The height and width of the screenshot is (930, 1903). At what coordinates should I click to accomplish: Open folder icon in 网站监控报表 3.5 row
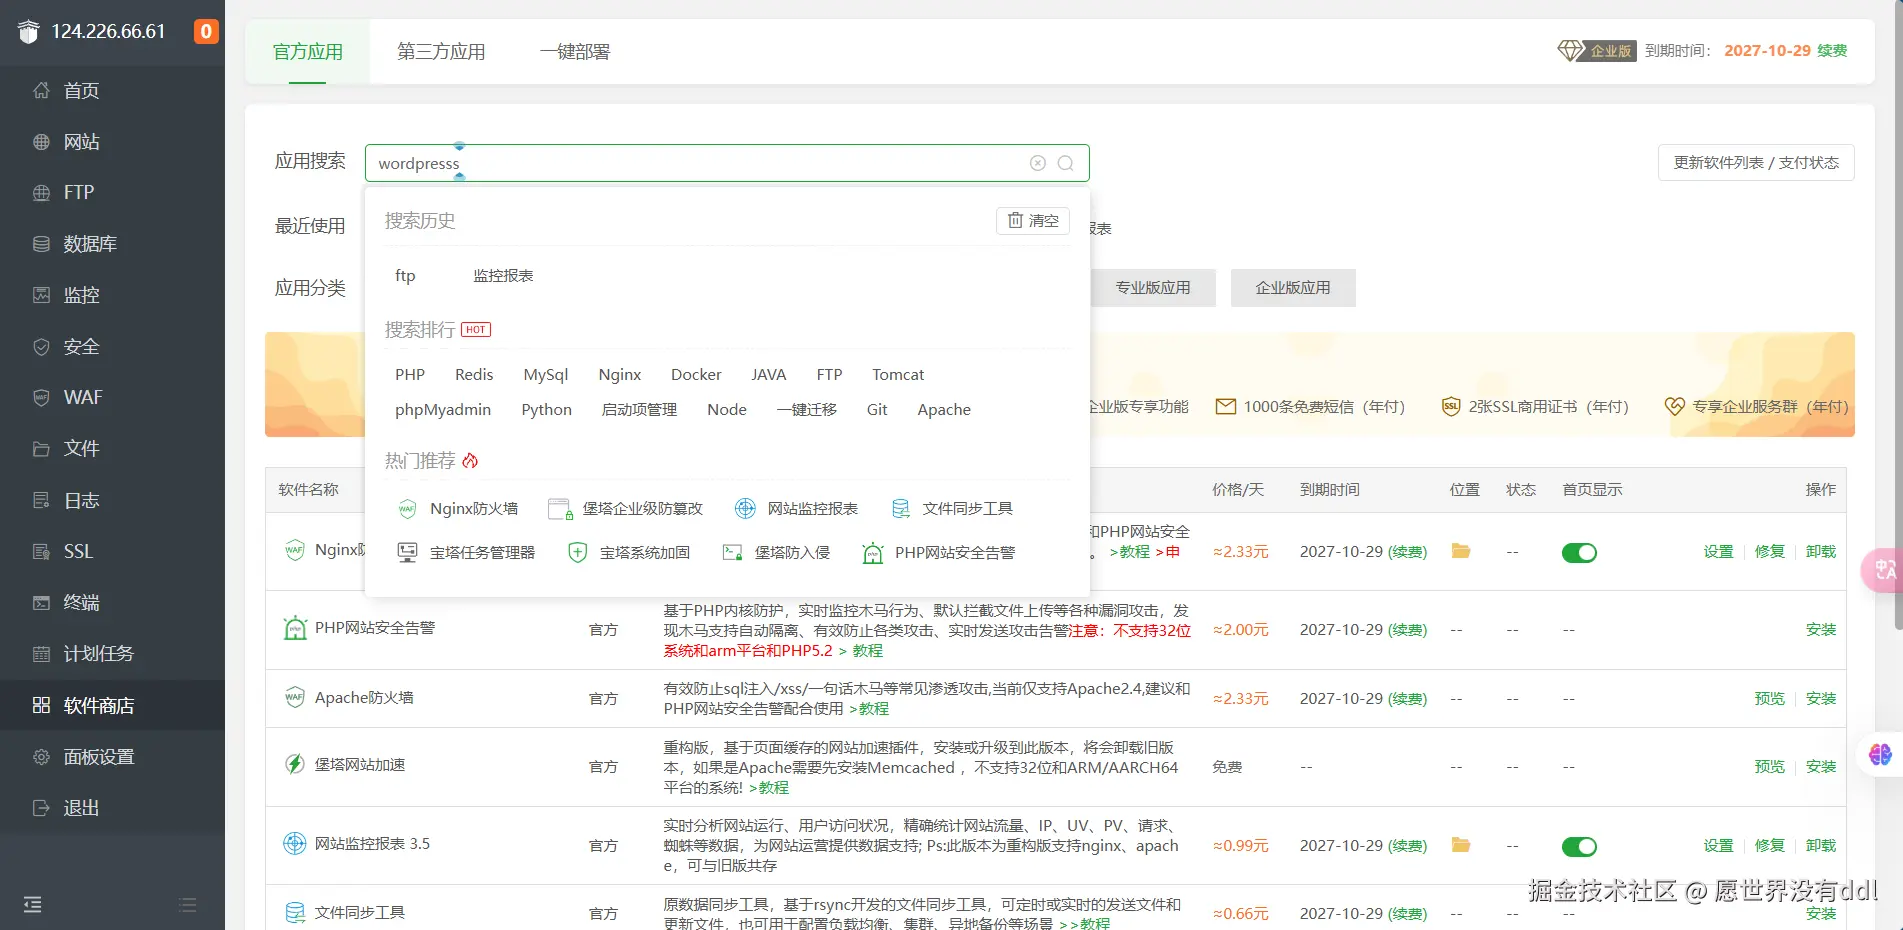(1461, 845)
